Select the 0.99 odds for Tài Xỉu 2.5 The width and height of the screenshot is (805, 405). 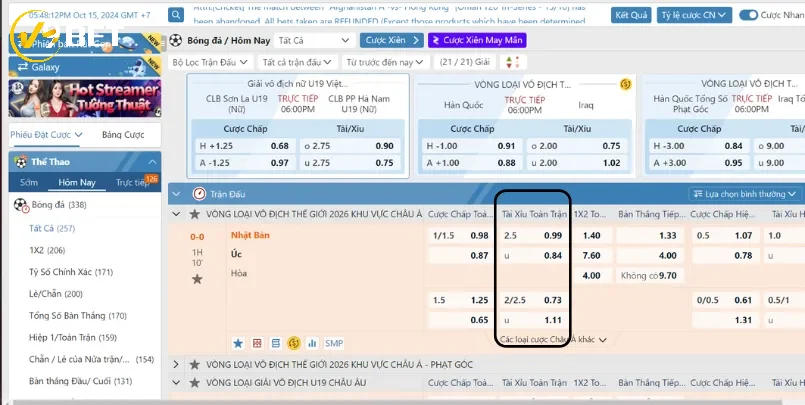coord(553,236)
